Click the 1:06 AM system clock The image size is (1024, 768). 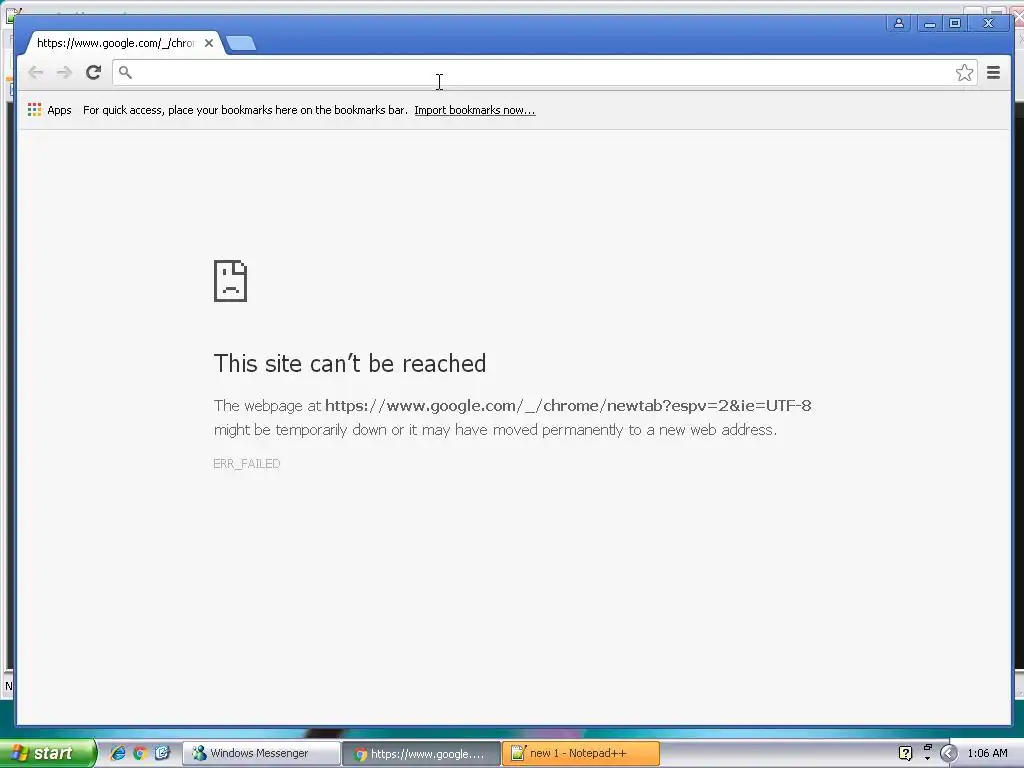pyautogui.click(x=987, y=754)
